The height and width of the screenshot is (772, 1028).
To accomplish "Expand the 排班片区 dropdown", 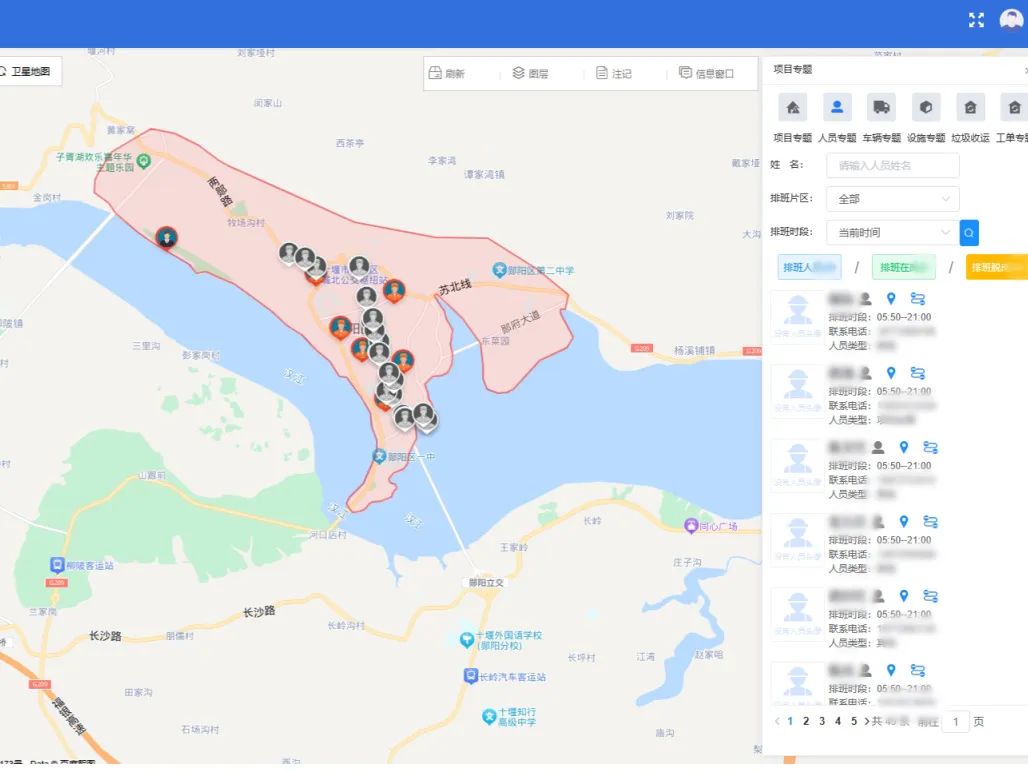I will pos(892,199).
